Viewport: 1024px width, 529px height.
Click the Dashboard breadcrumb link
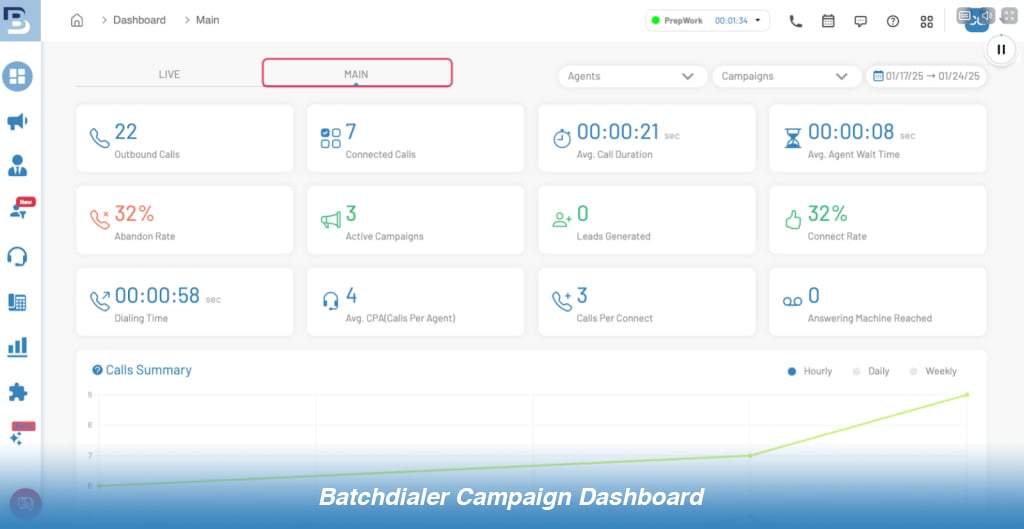click(139, 20)
